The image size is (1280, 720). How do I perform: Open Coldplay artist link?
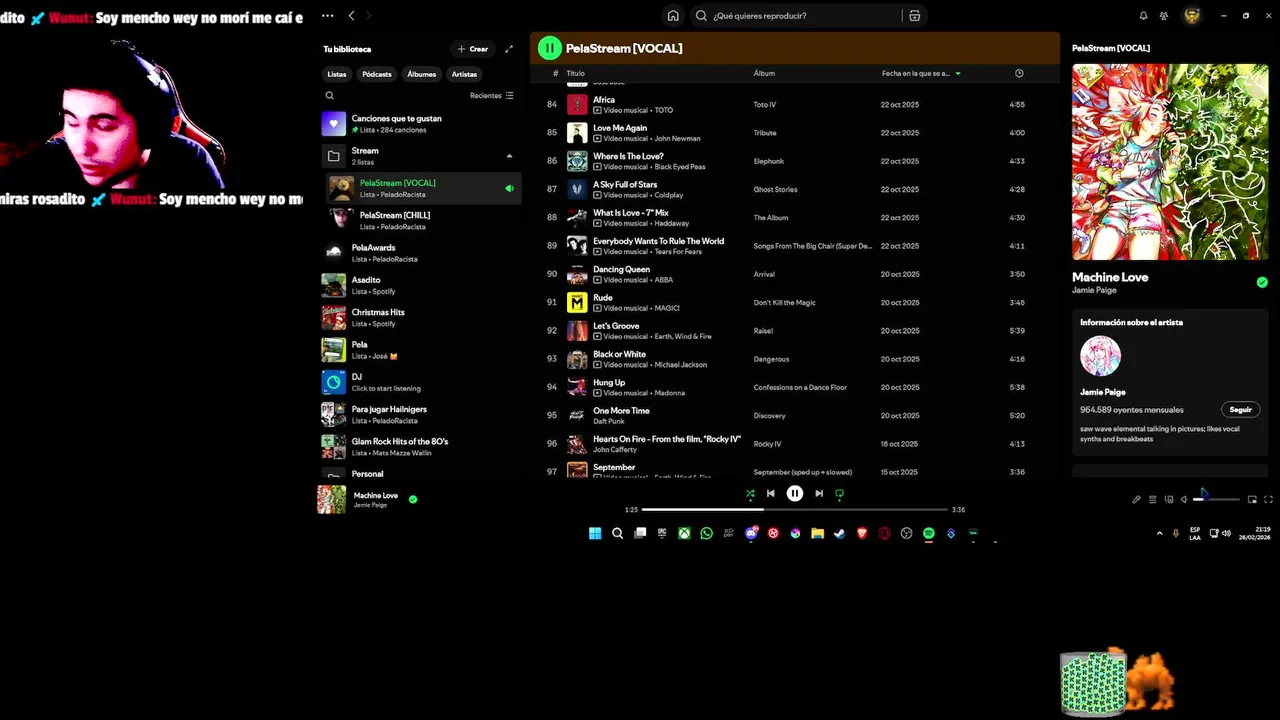pos(669,195)
